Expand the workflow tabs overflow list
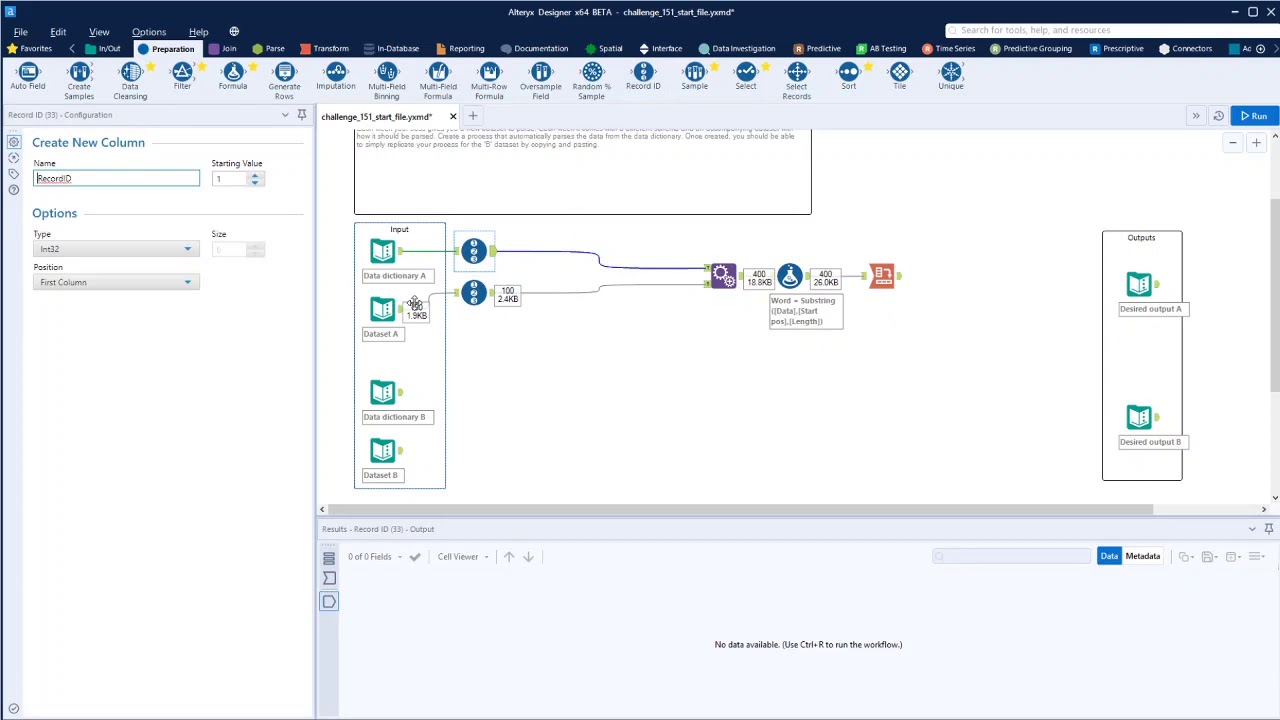1280x720 pixels. pyautogui.click(x=1196, y=116)
